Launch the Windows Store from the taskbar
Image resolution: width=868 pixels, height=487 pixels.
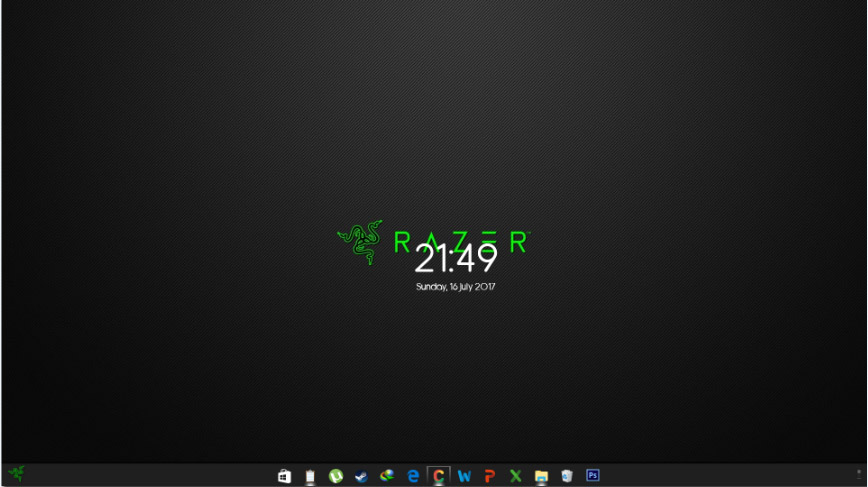(x=284, y=476)
